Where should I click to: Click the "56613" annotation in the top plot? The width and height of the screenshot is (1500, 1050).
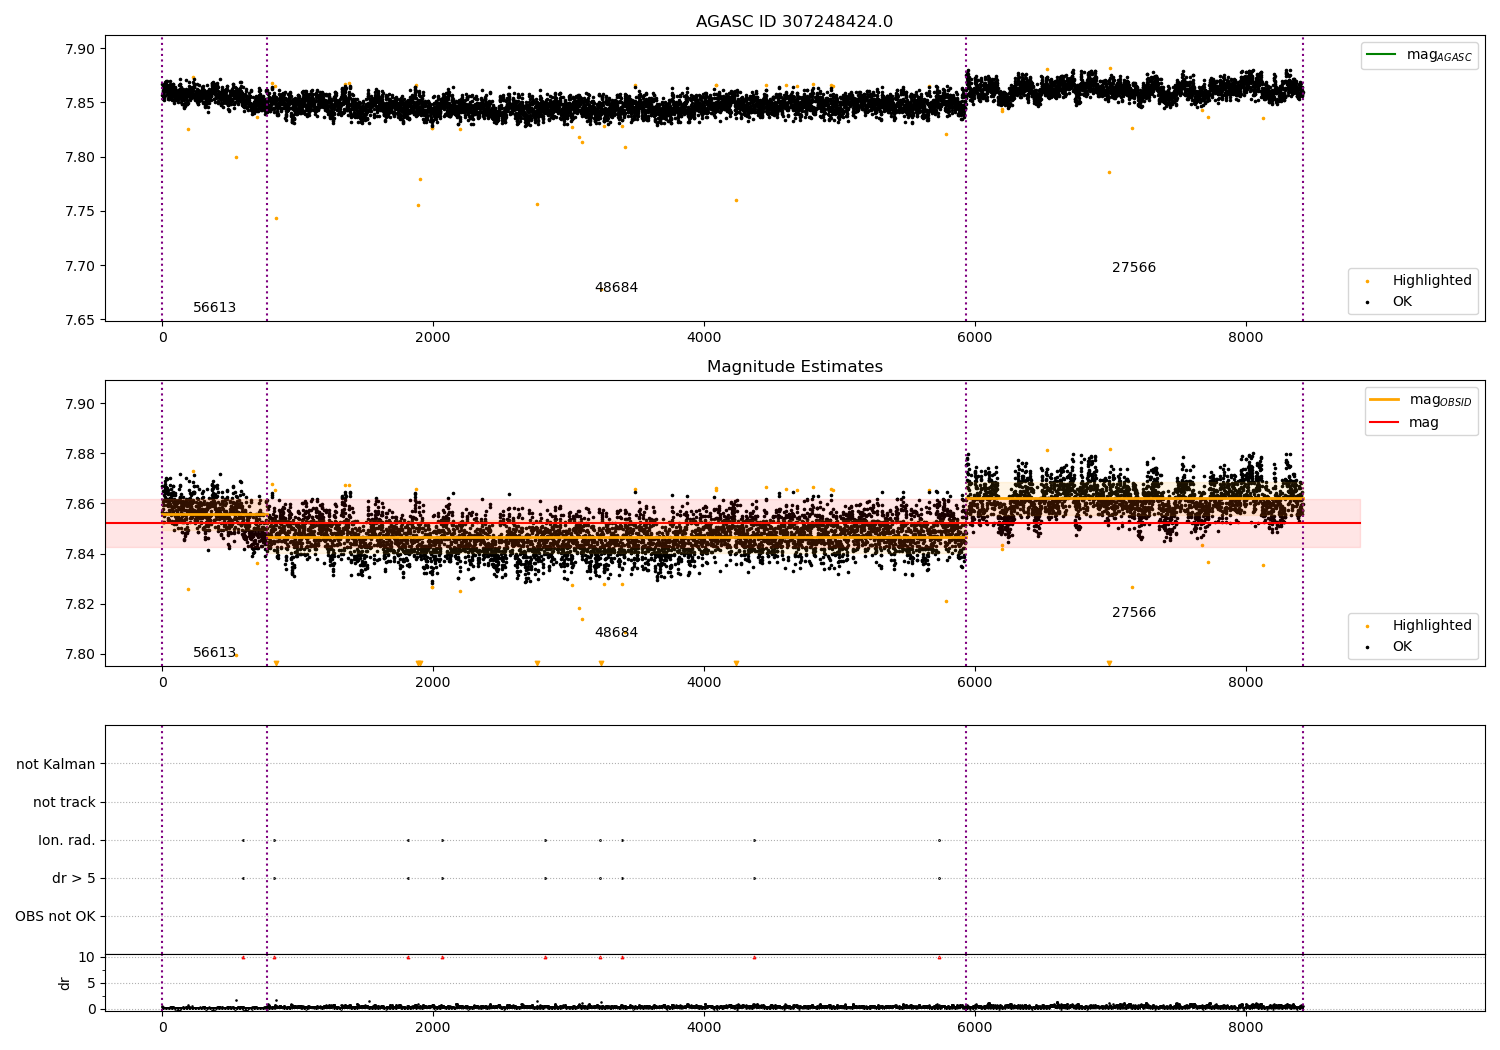click(x=214, y=308)
